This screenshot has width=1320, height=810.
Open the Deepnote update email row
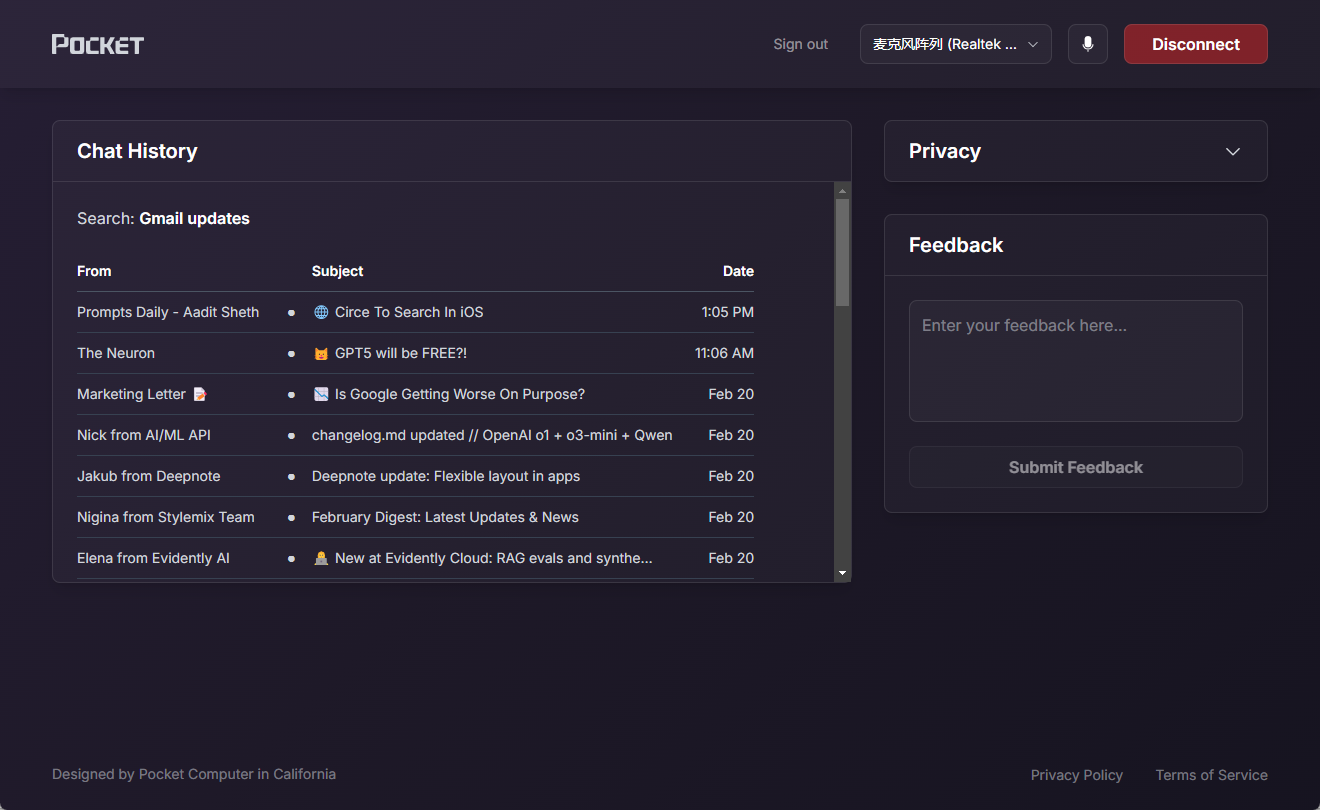coord(415,476)
